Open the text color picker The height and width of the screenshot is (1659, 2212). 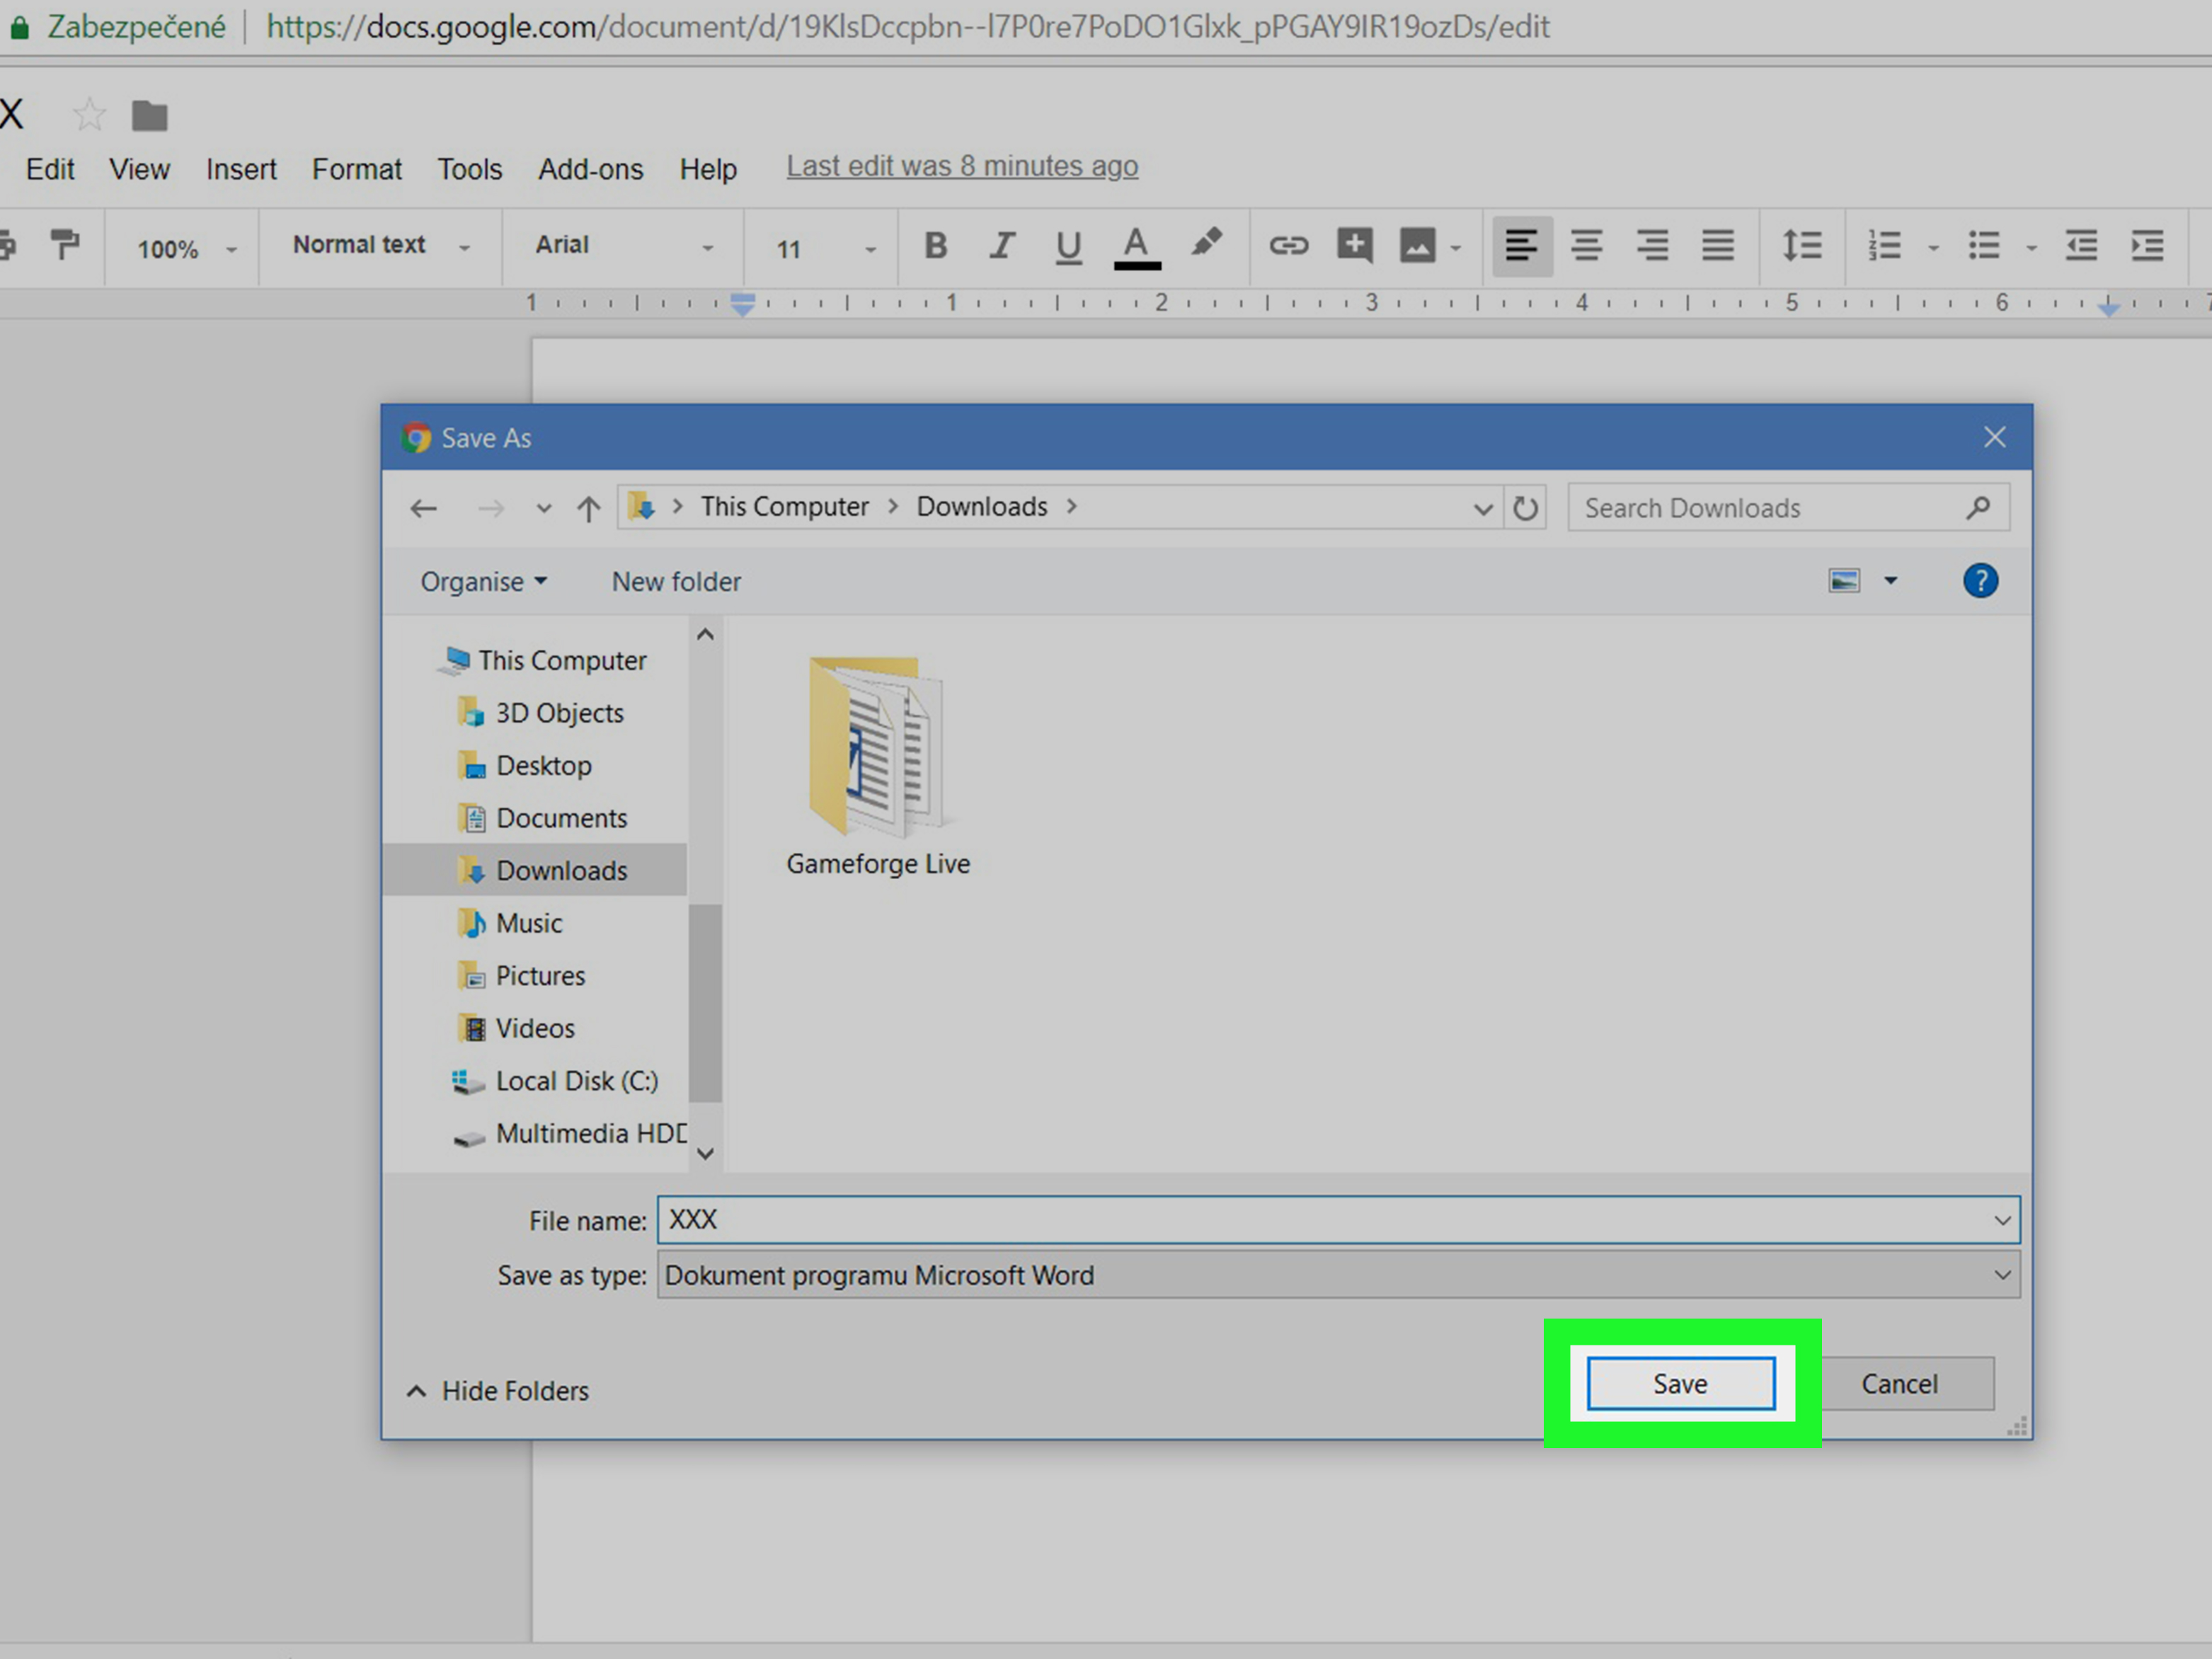1136,247
